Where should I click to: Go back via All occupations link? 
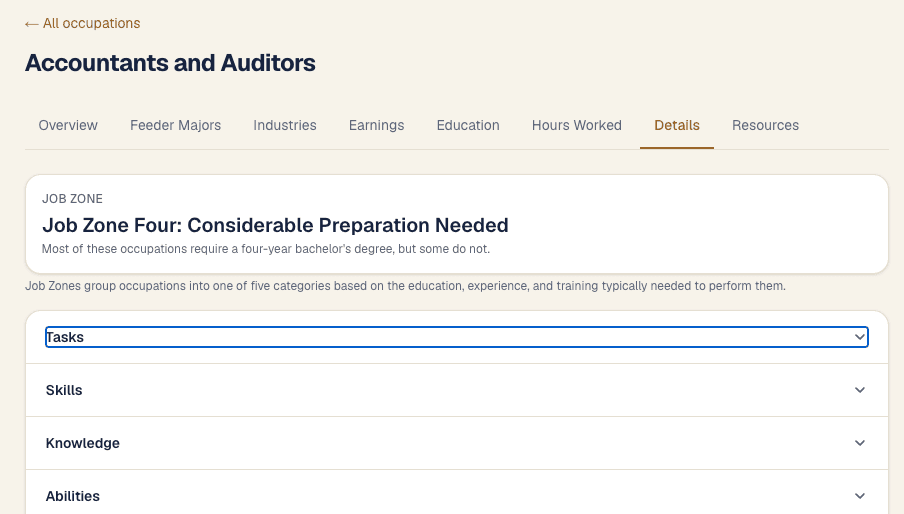coord(82,23)
